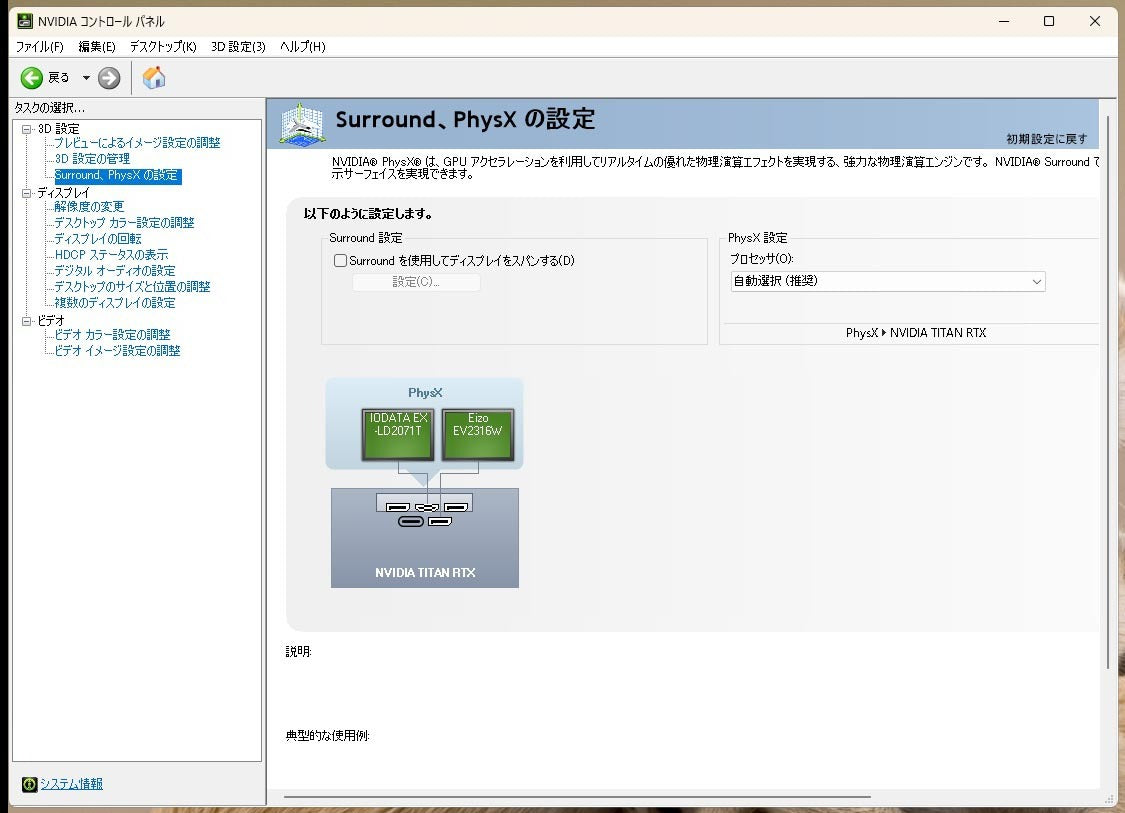
Task: Enable Surround span displays checkbox
Action: tap(341, 260)
